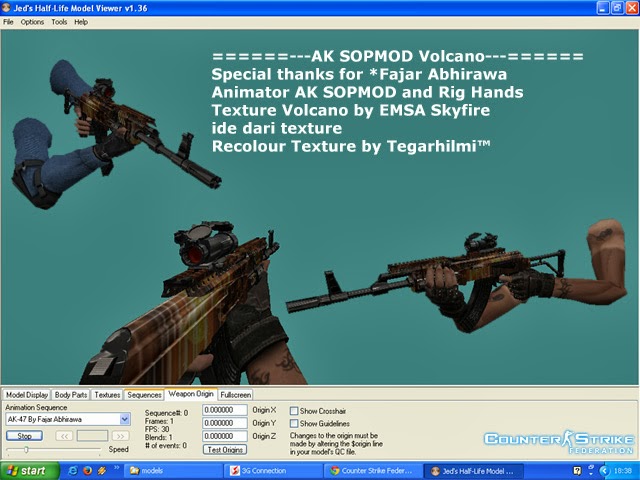
Task: Switch to the Textures tab
Action: tap(107, 395)
